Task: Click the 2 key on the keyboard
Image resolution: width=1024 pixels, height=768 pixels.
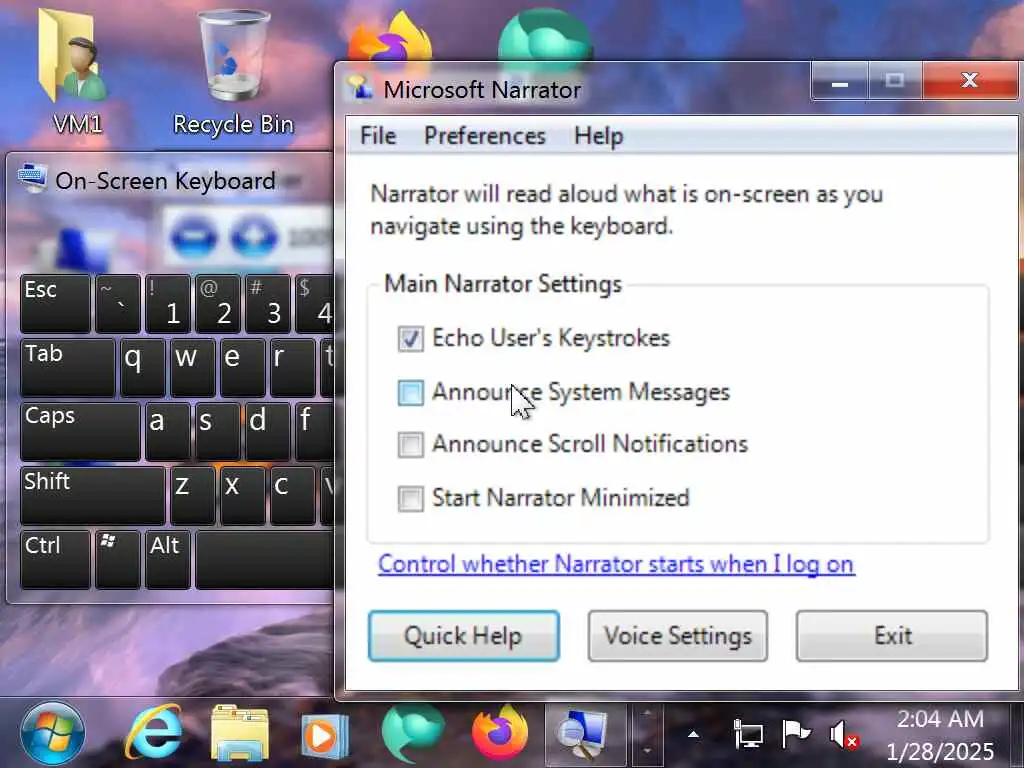Action: [x=217, y=304]
